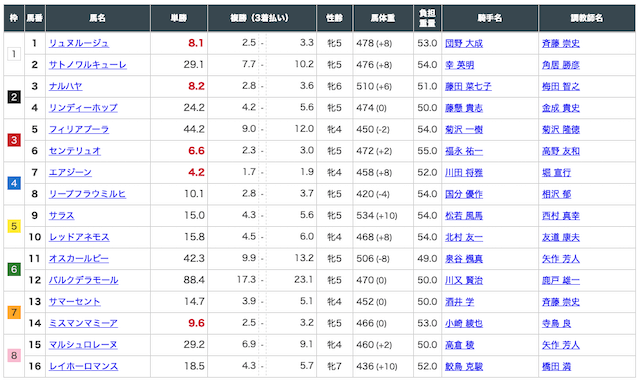The width and height of the screenshot is (640, 381).
Task: Click the orange bracket 7 badge
Action: click(14, 312)
